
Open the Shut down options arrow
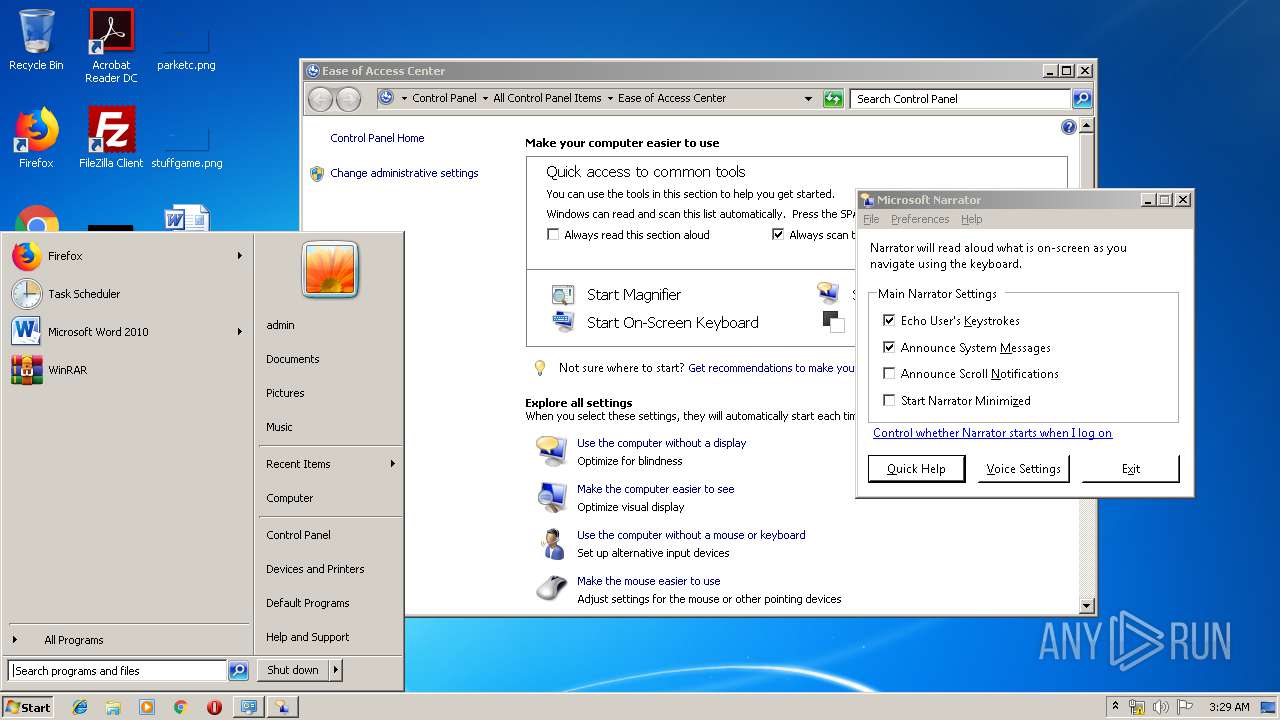[x=335, y=670]
